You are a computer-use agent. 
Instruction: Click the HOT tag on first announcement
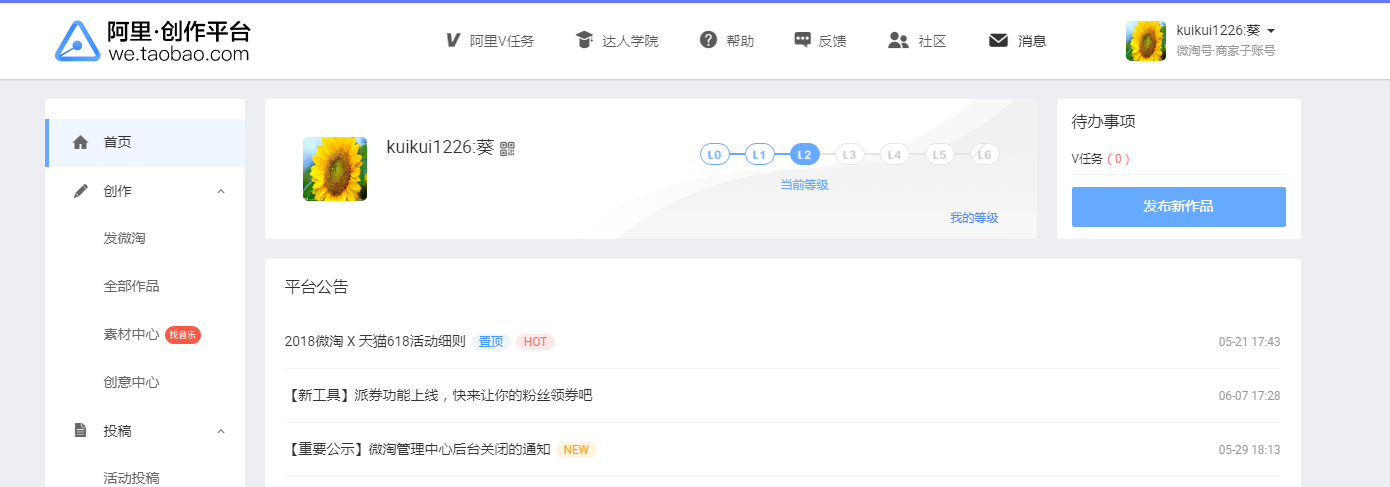point(535,342)
